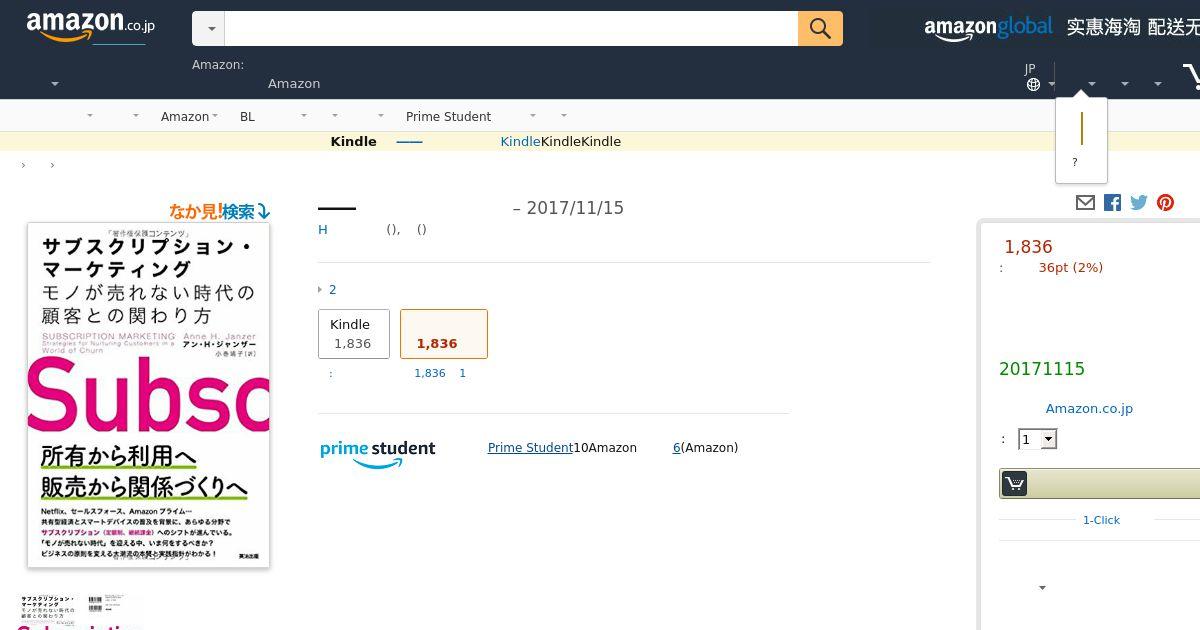Select the highlighted 1,836 print format option
This screenshot has width=1200, height=630.
[x=444, y=334]
